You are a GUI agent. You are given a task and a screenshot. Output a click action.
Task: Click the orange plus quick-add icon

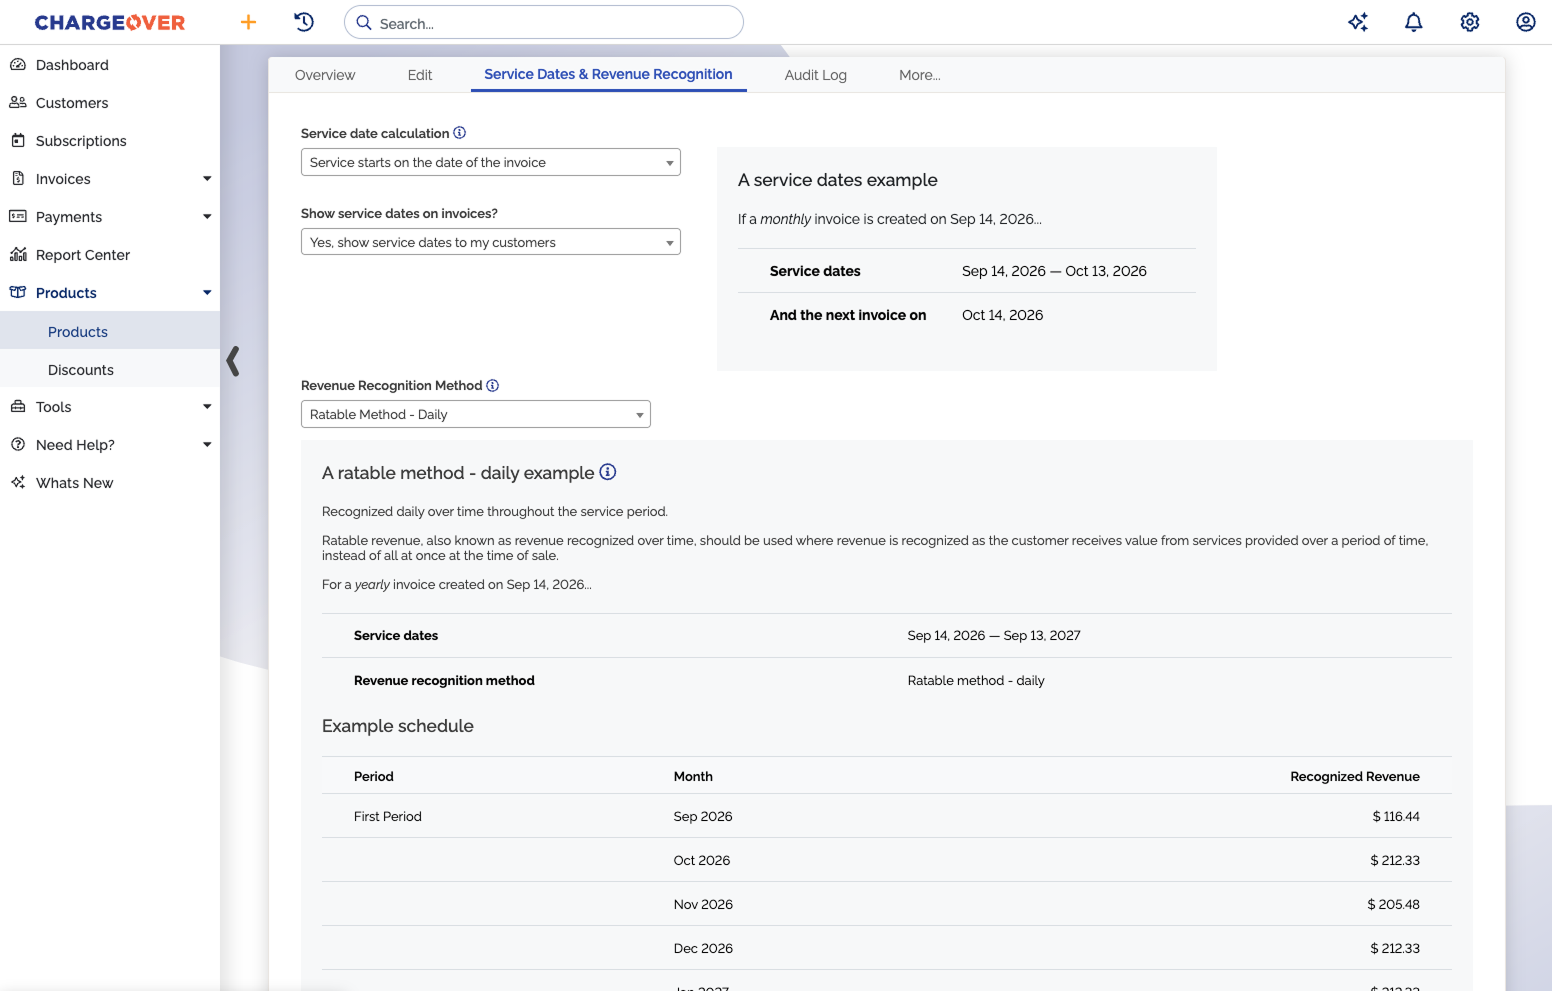click(x=248, y=22)
